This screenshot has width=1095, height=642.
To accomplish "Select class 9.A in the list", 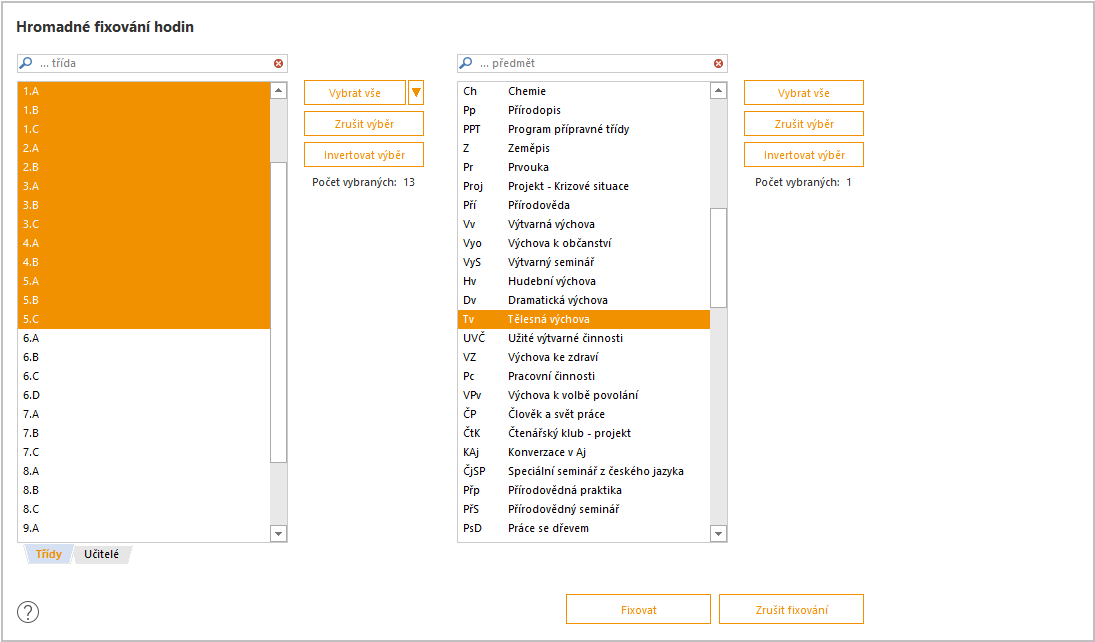I will tap(144, 528).
